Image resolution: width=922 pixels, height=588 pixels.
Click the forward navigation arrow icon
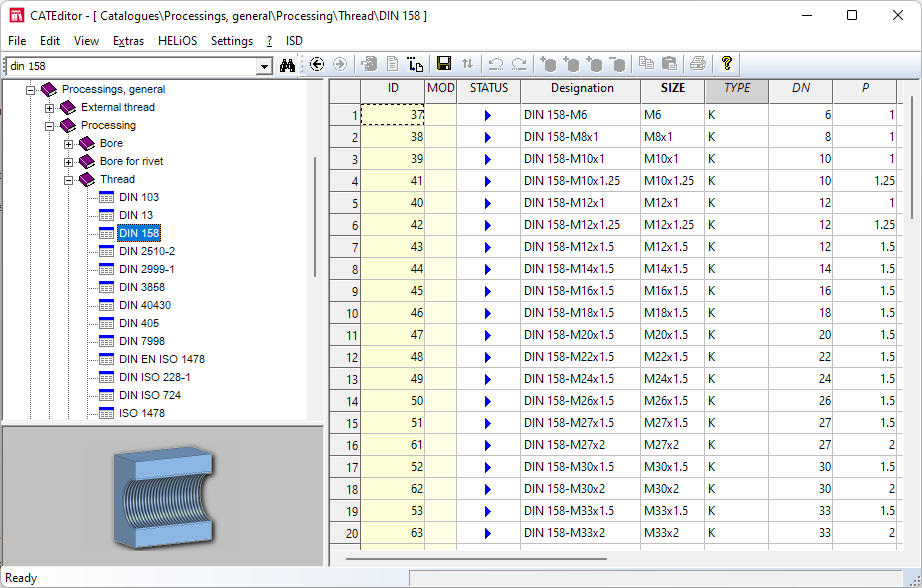[340, 64]
